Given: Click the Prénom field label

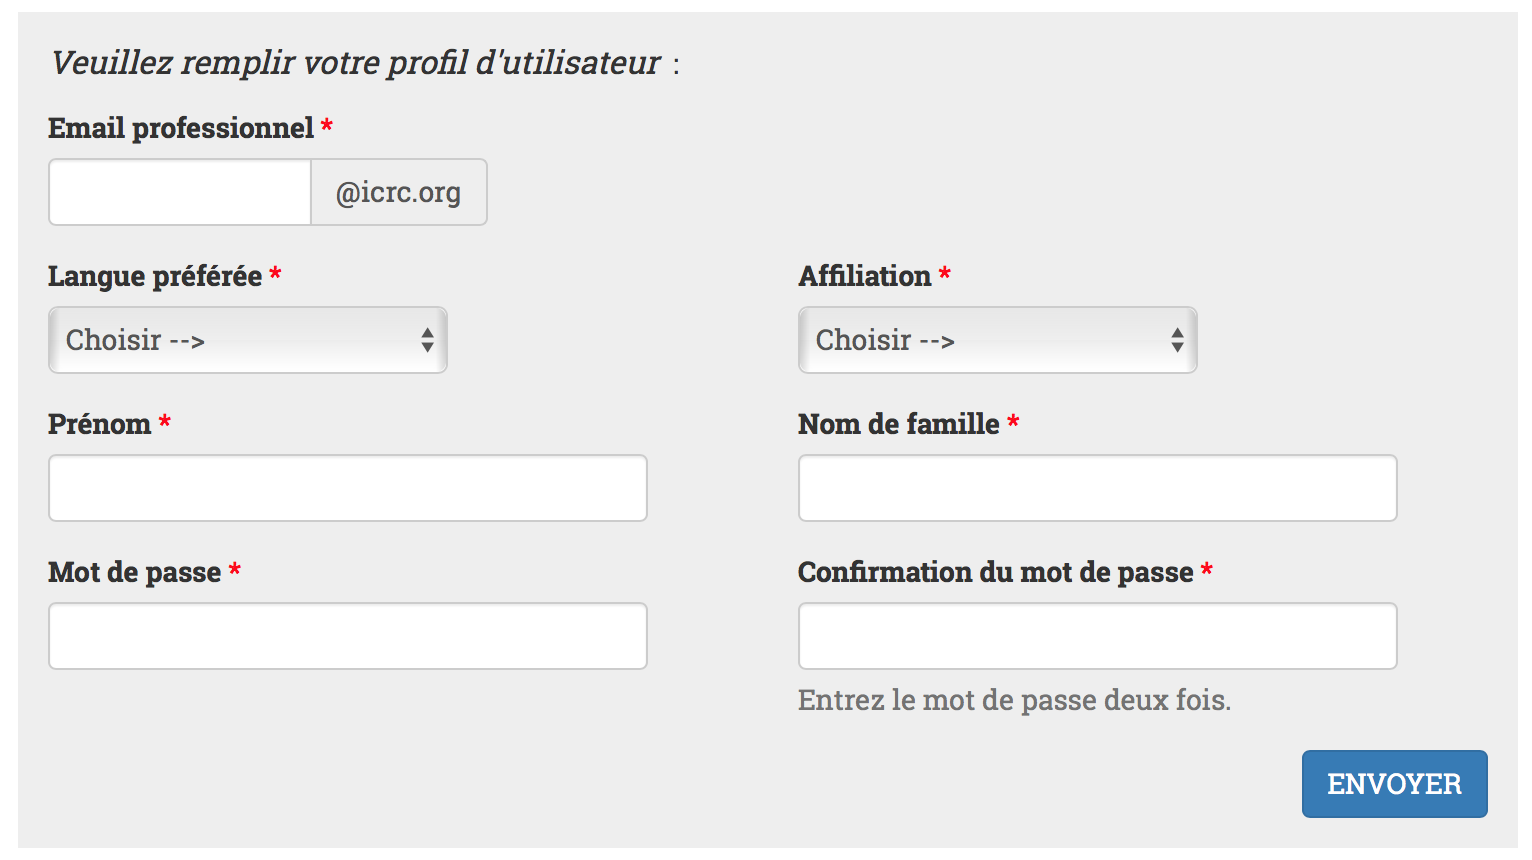Looking at the screenshot, I should click(97, 424).
